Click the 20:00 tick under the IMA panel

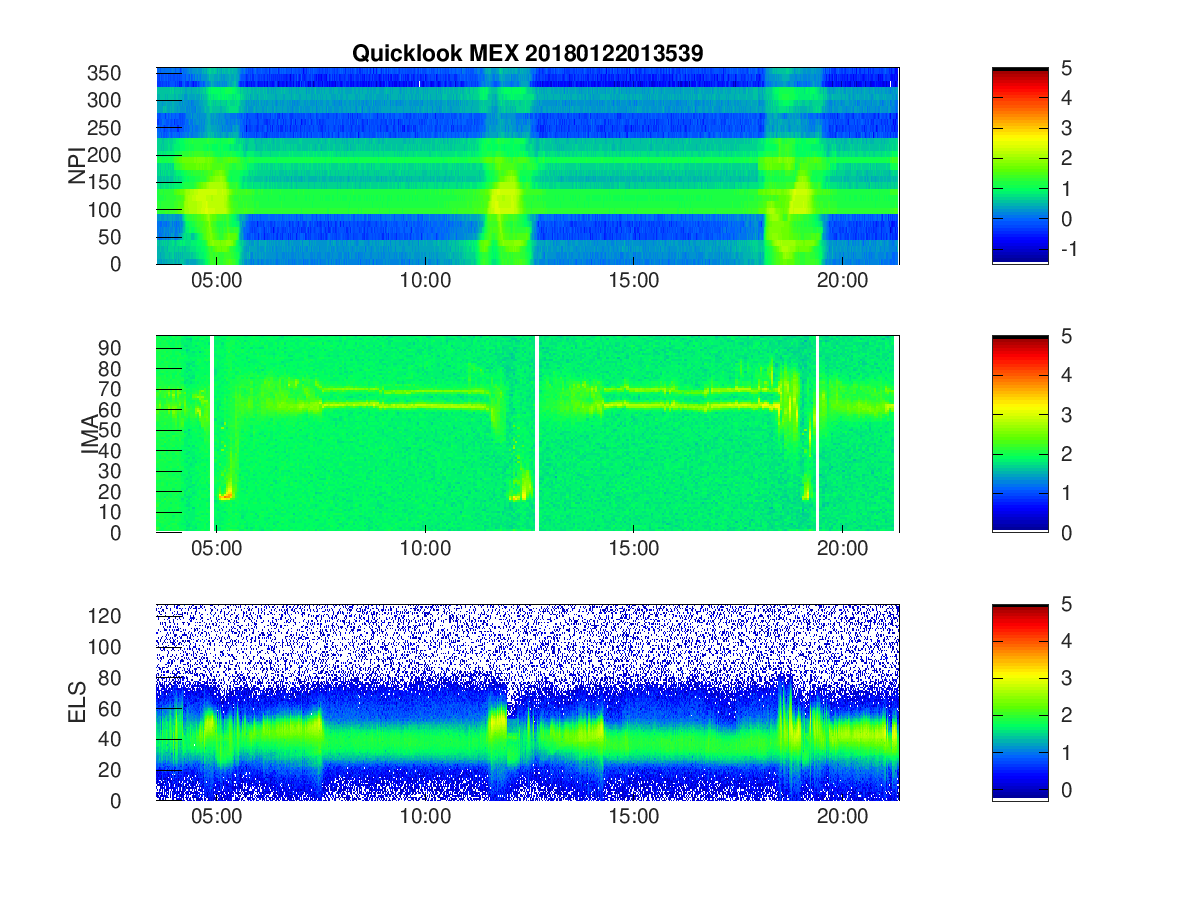tap(843, 549)
